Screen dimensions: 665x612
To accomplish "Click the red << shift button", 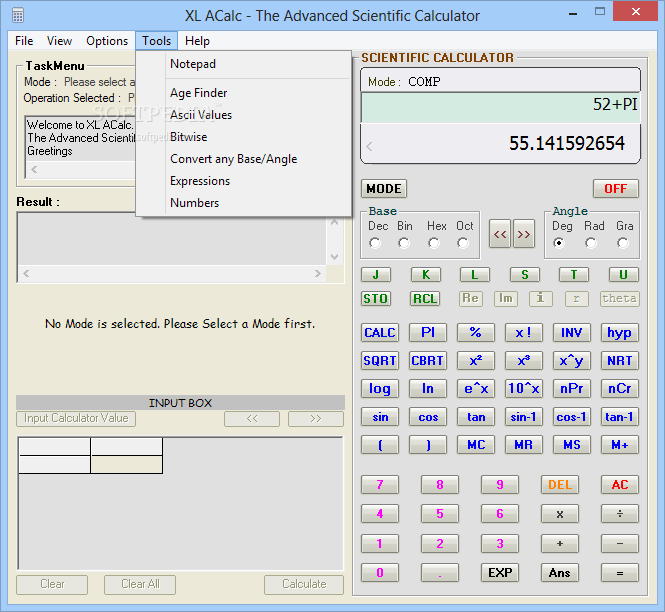I will 500,234.
